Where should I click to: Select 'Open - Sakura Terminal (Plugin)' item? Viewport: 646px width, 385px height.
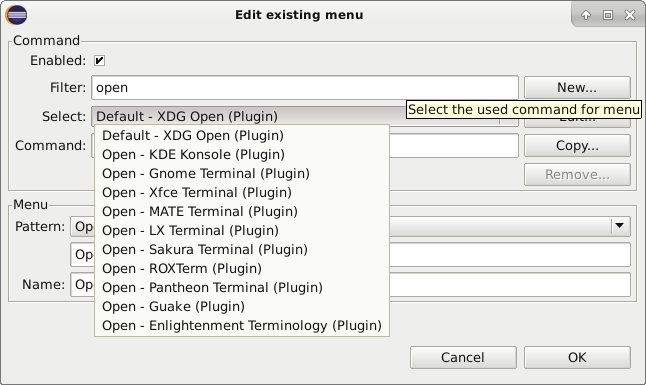[242, 249]
